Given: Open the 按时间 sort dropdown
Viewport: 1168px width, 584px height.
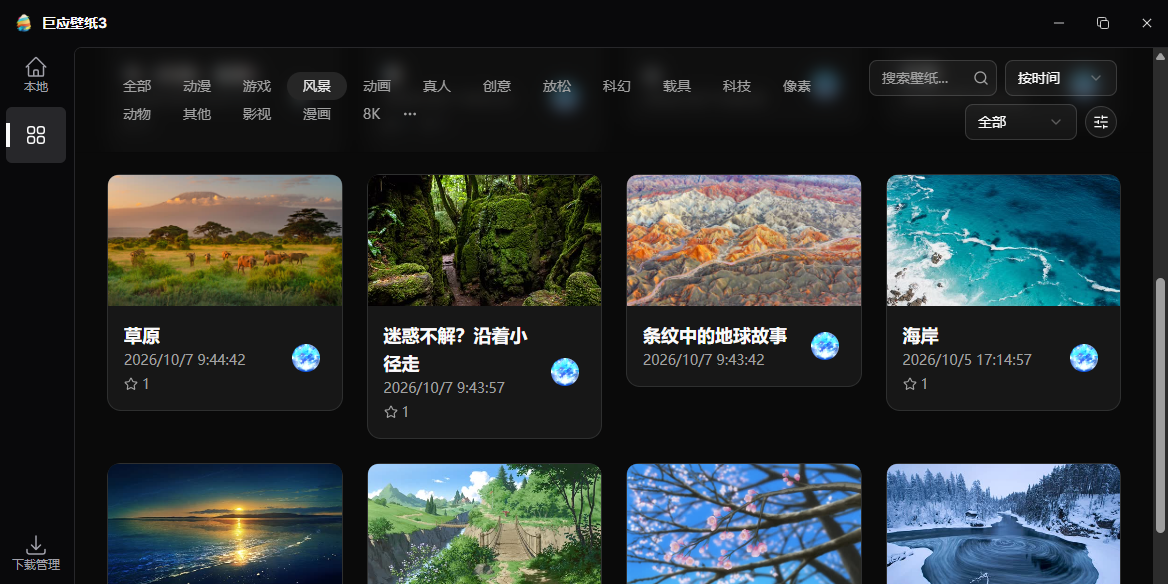Looking at the screenshot, I should (1061, 78).
